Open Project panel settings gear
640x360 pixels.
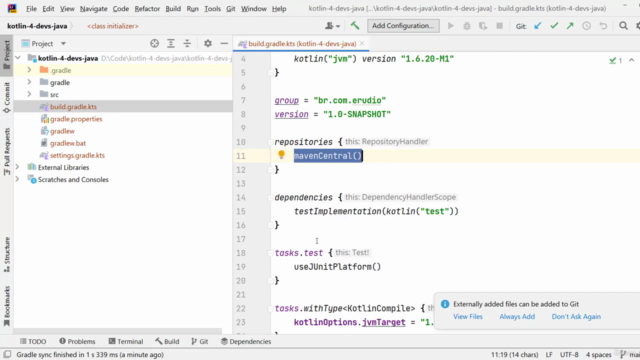click(208, 43)
